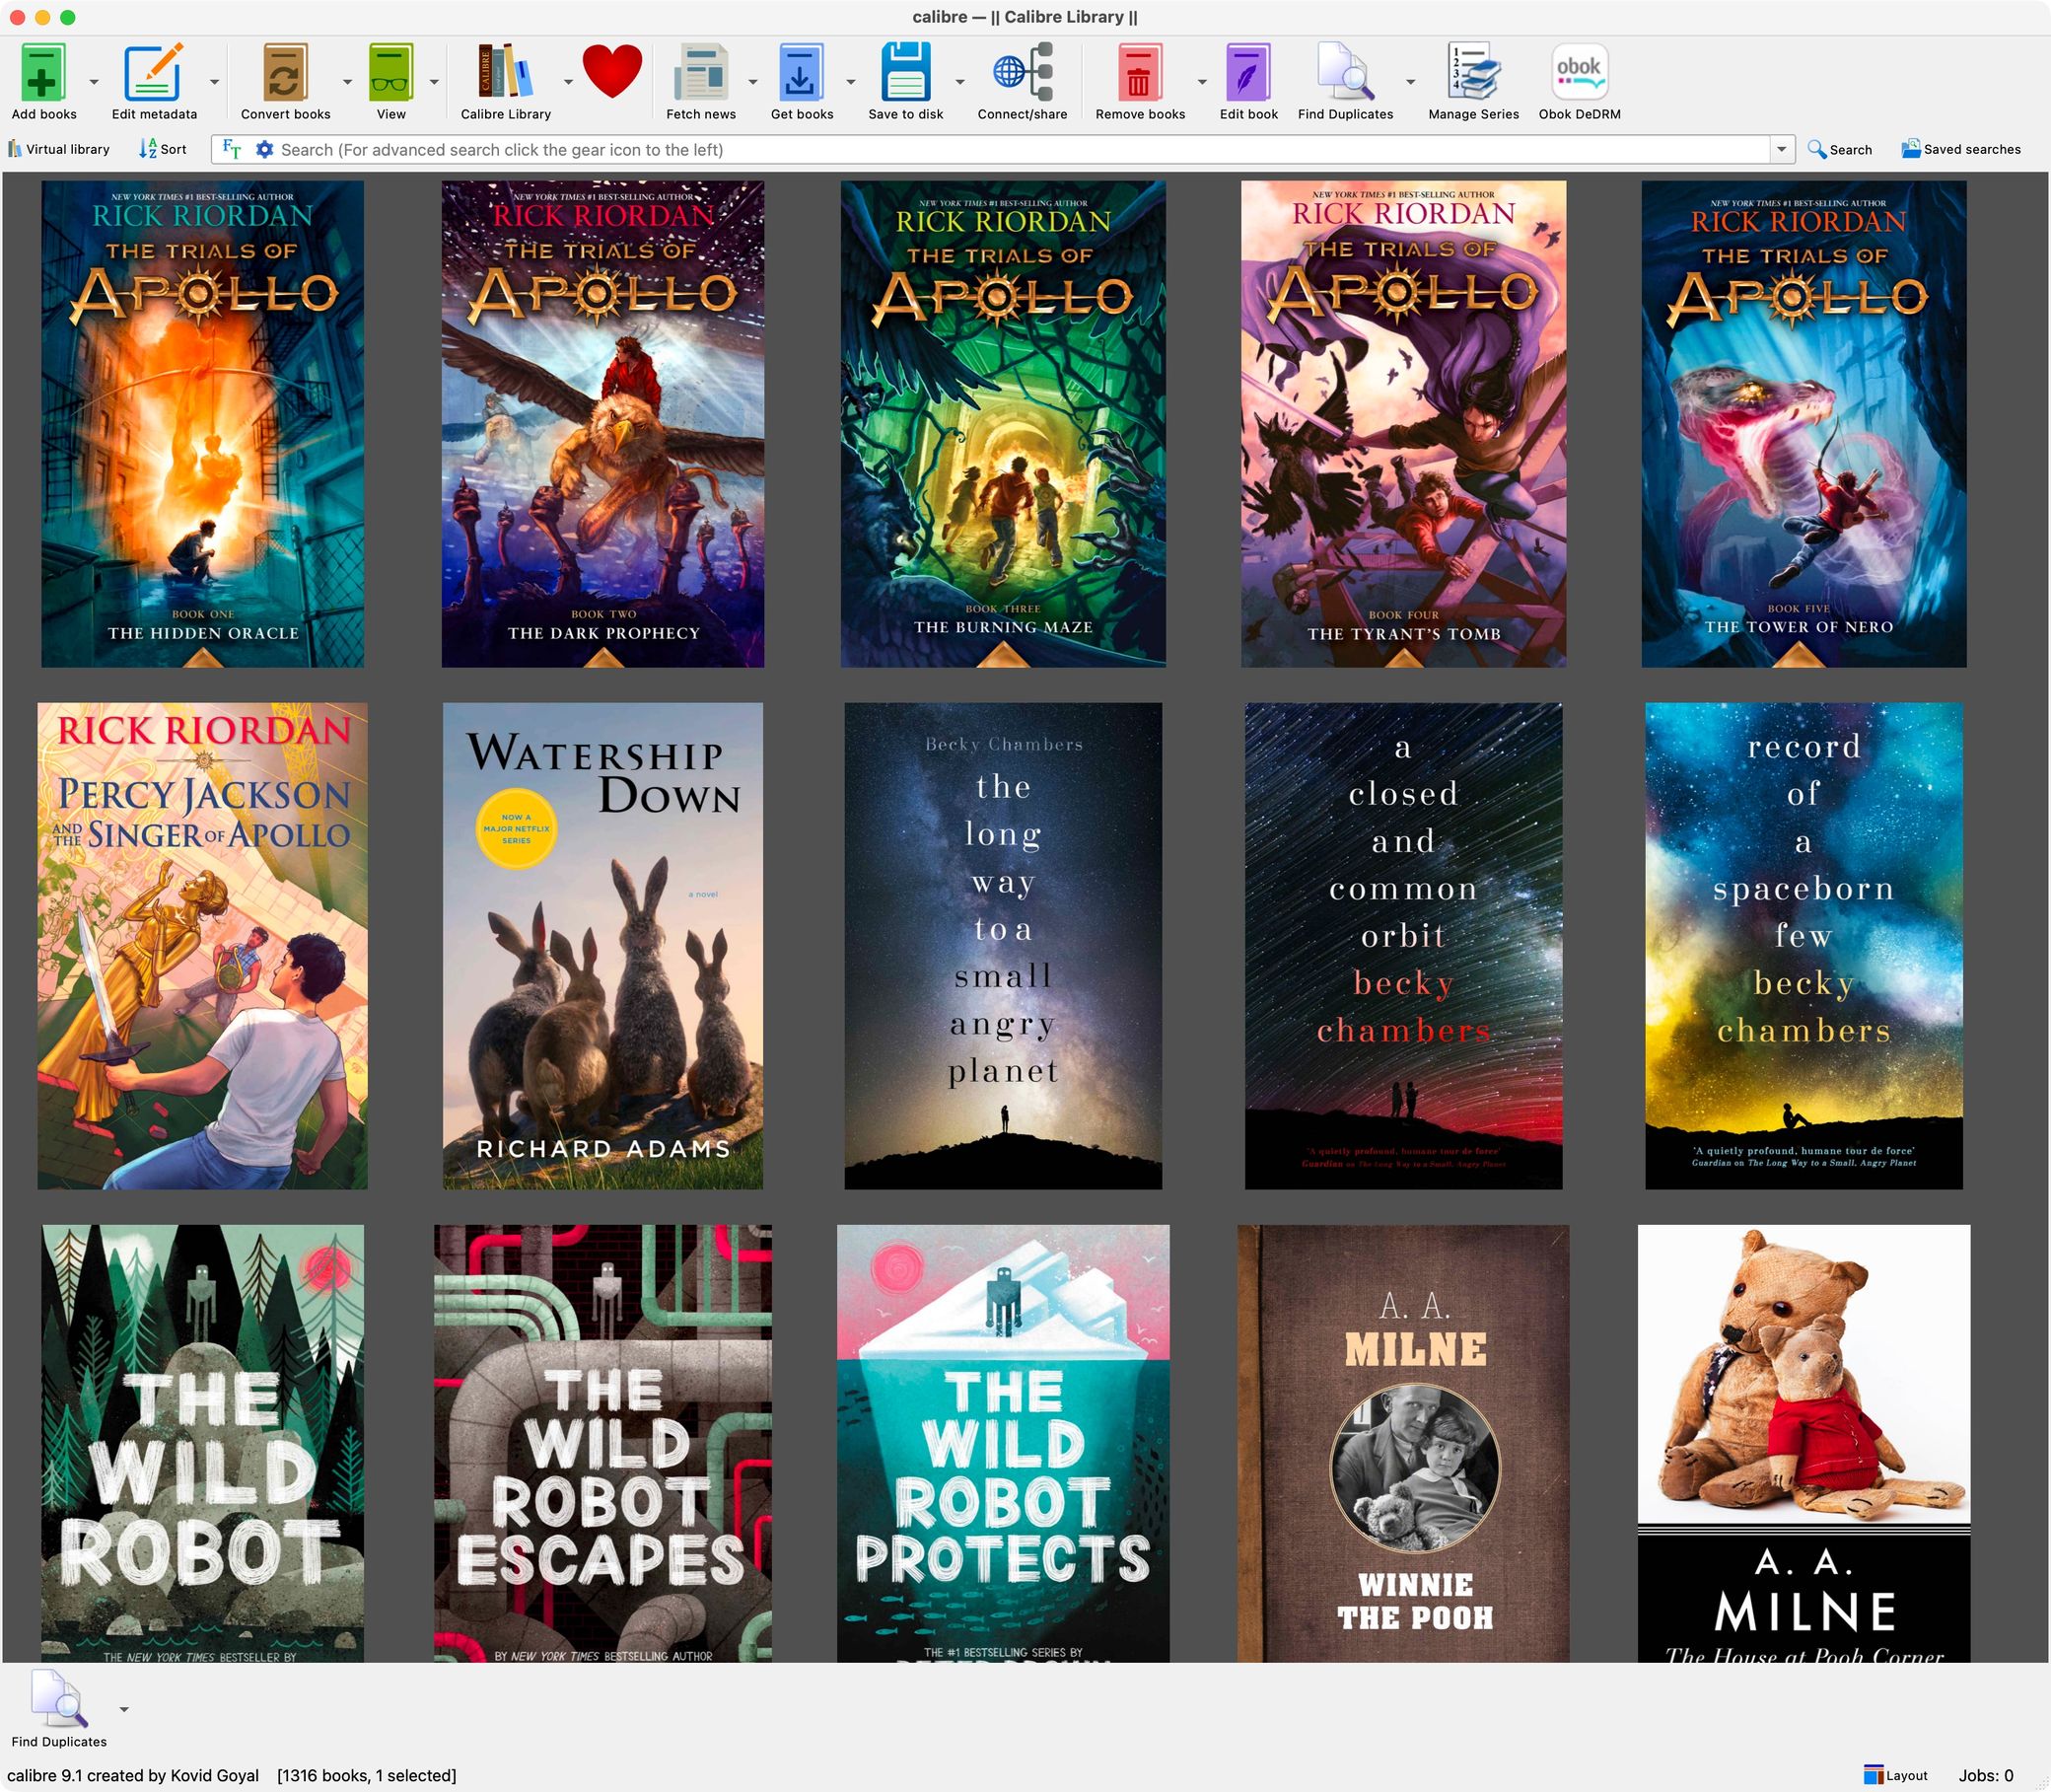Open Edit metadata tool
The height and width of the screenshot is (1792, 2051).
153,73
